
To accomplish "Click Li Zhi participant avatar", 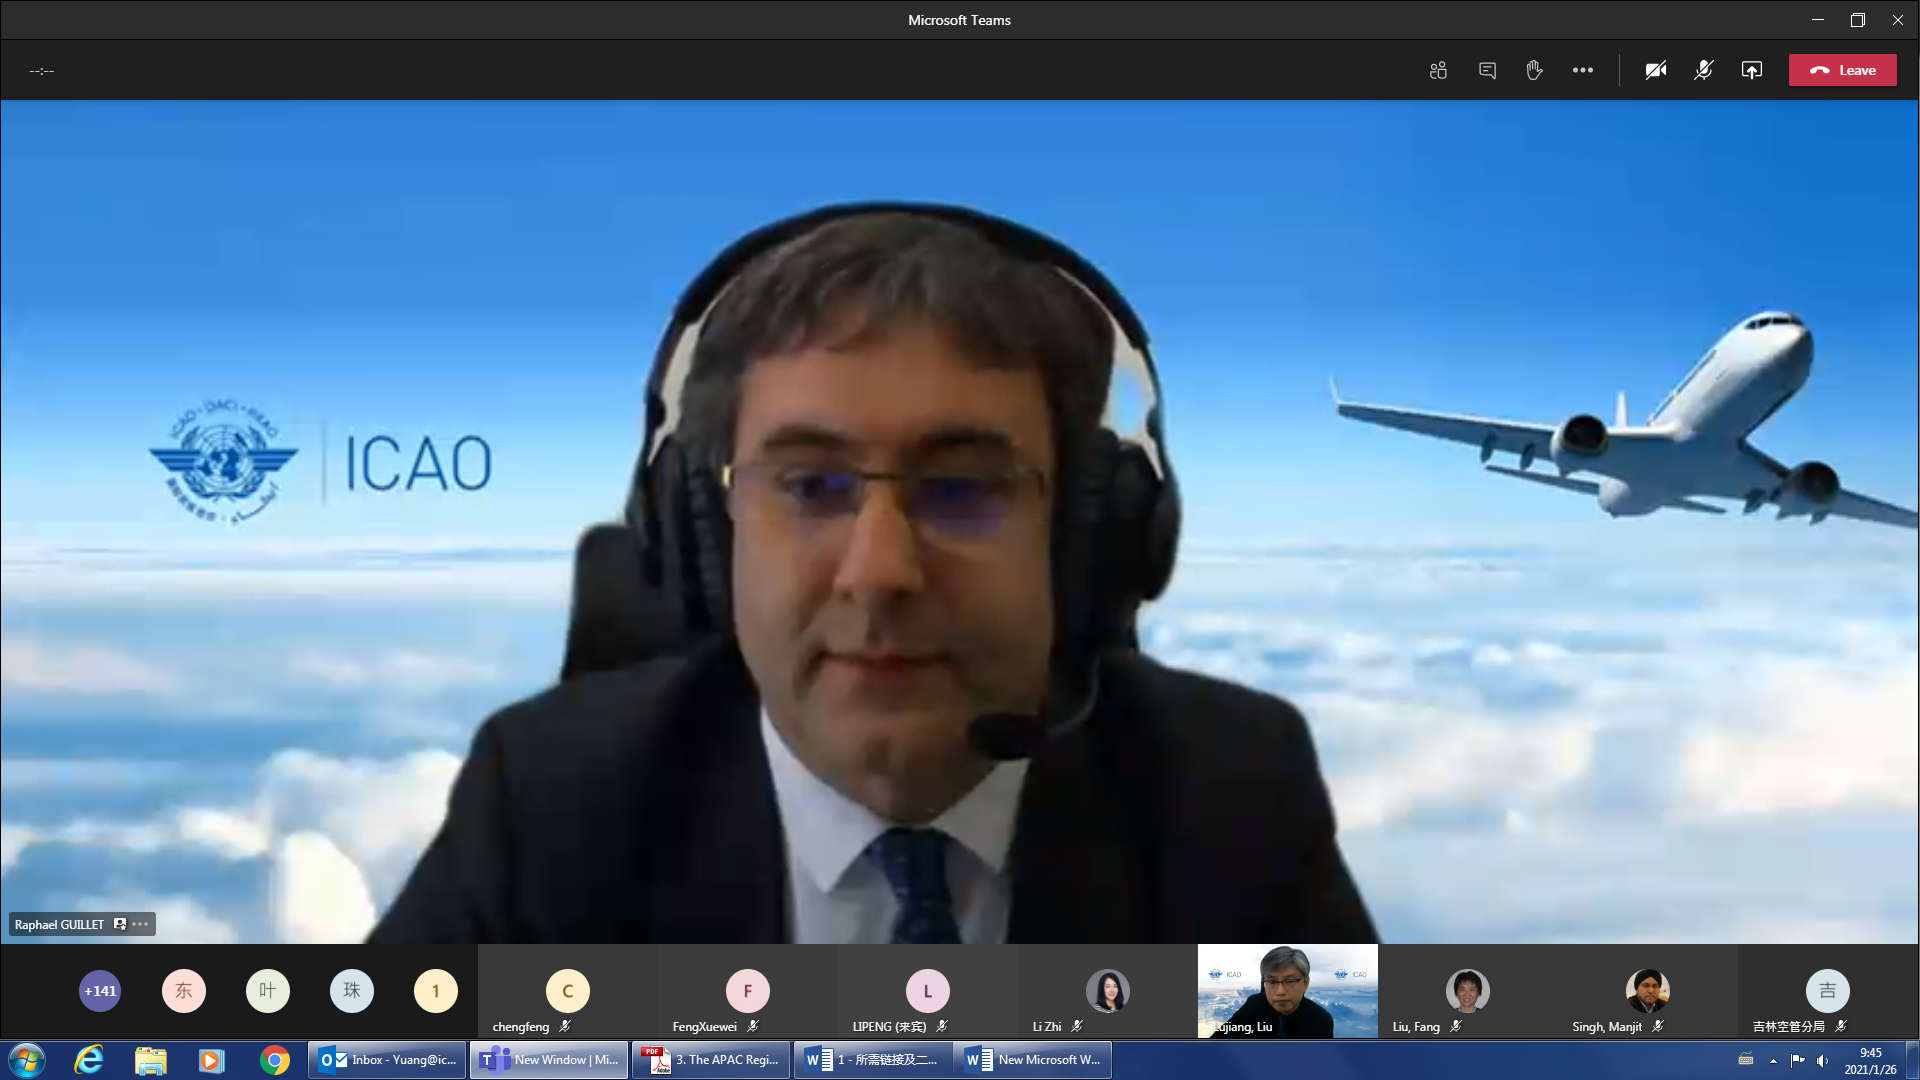I will pyautogui.click(x=1107, y=991).
